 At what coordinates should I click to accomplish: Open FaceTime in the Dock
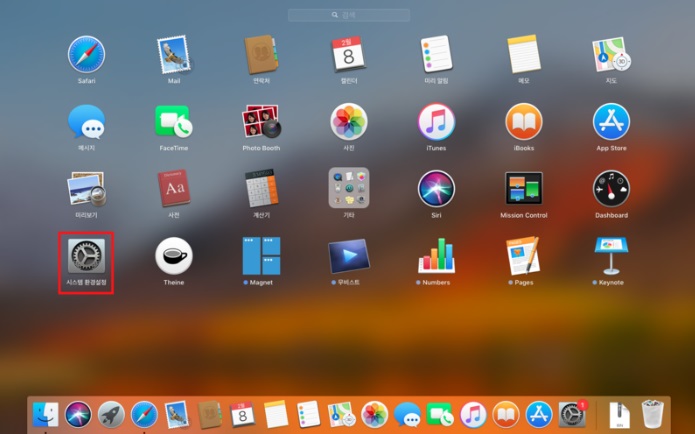click(440, 414)
